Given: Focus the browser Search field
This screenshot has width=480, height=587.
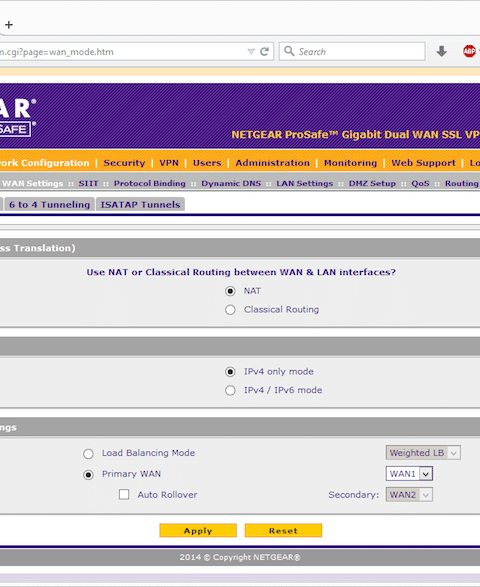Looking at the screenshot, I should (352, 51).
